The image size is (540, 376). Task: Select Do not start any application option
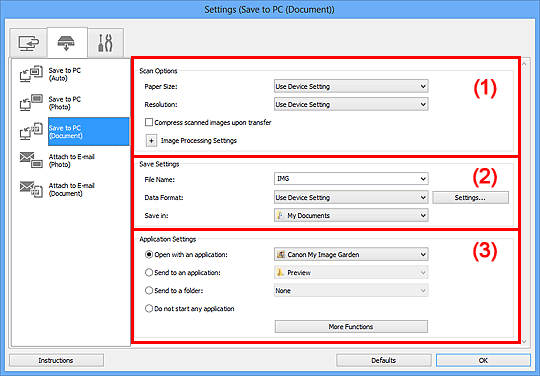[149, 309]
